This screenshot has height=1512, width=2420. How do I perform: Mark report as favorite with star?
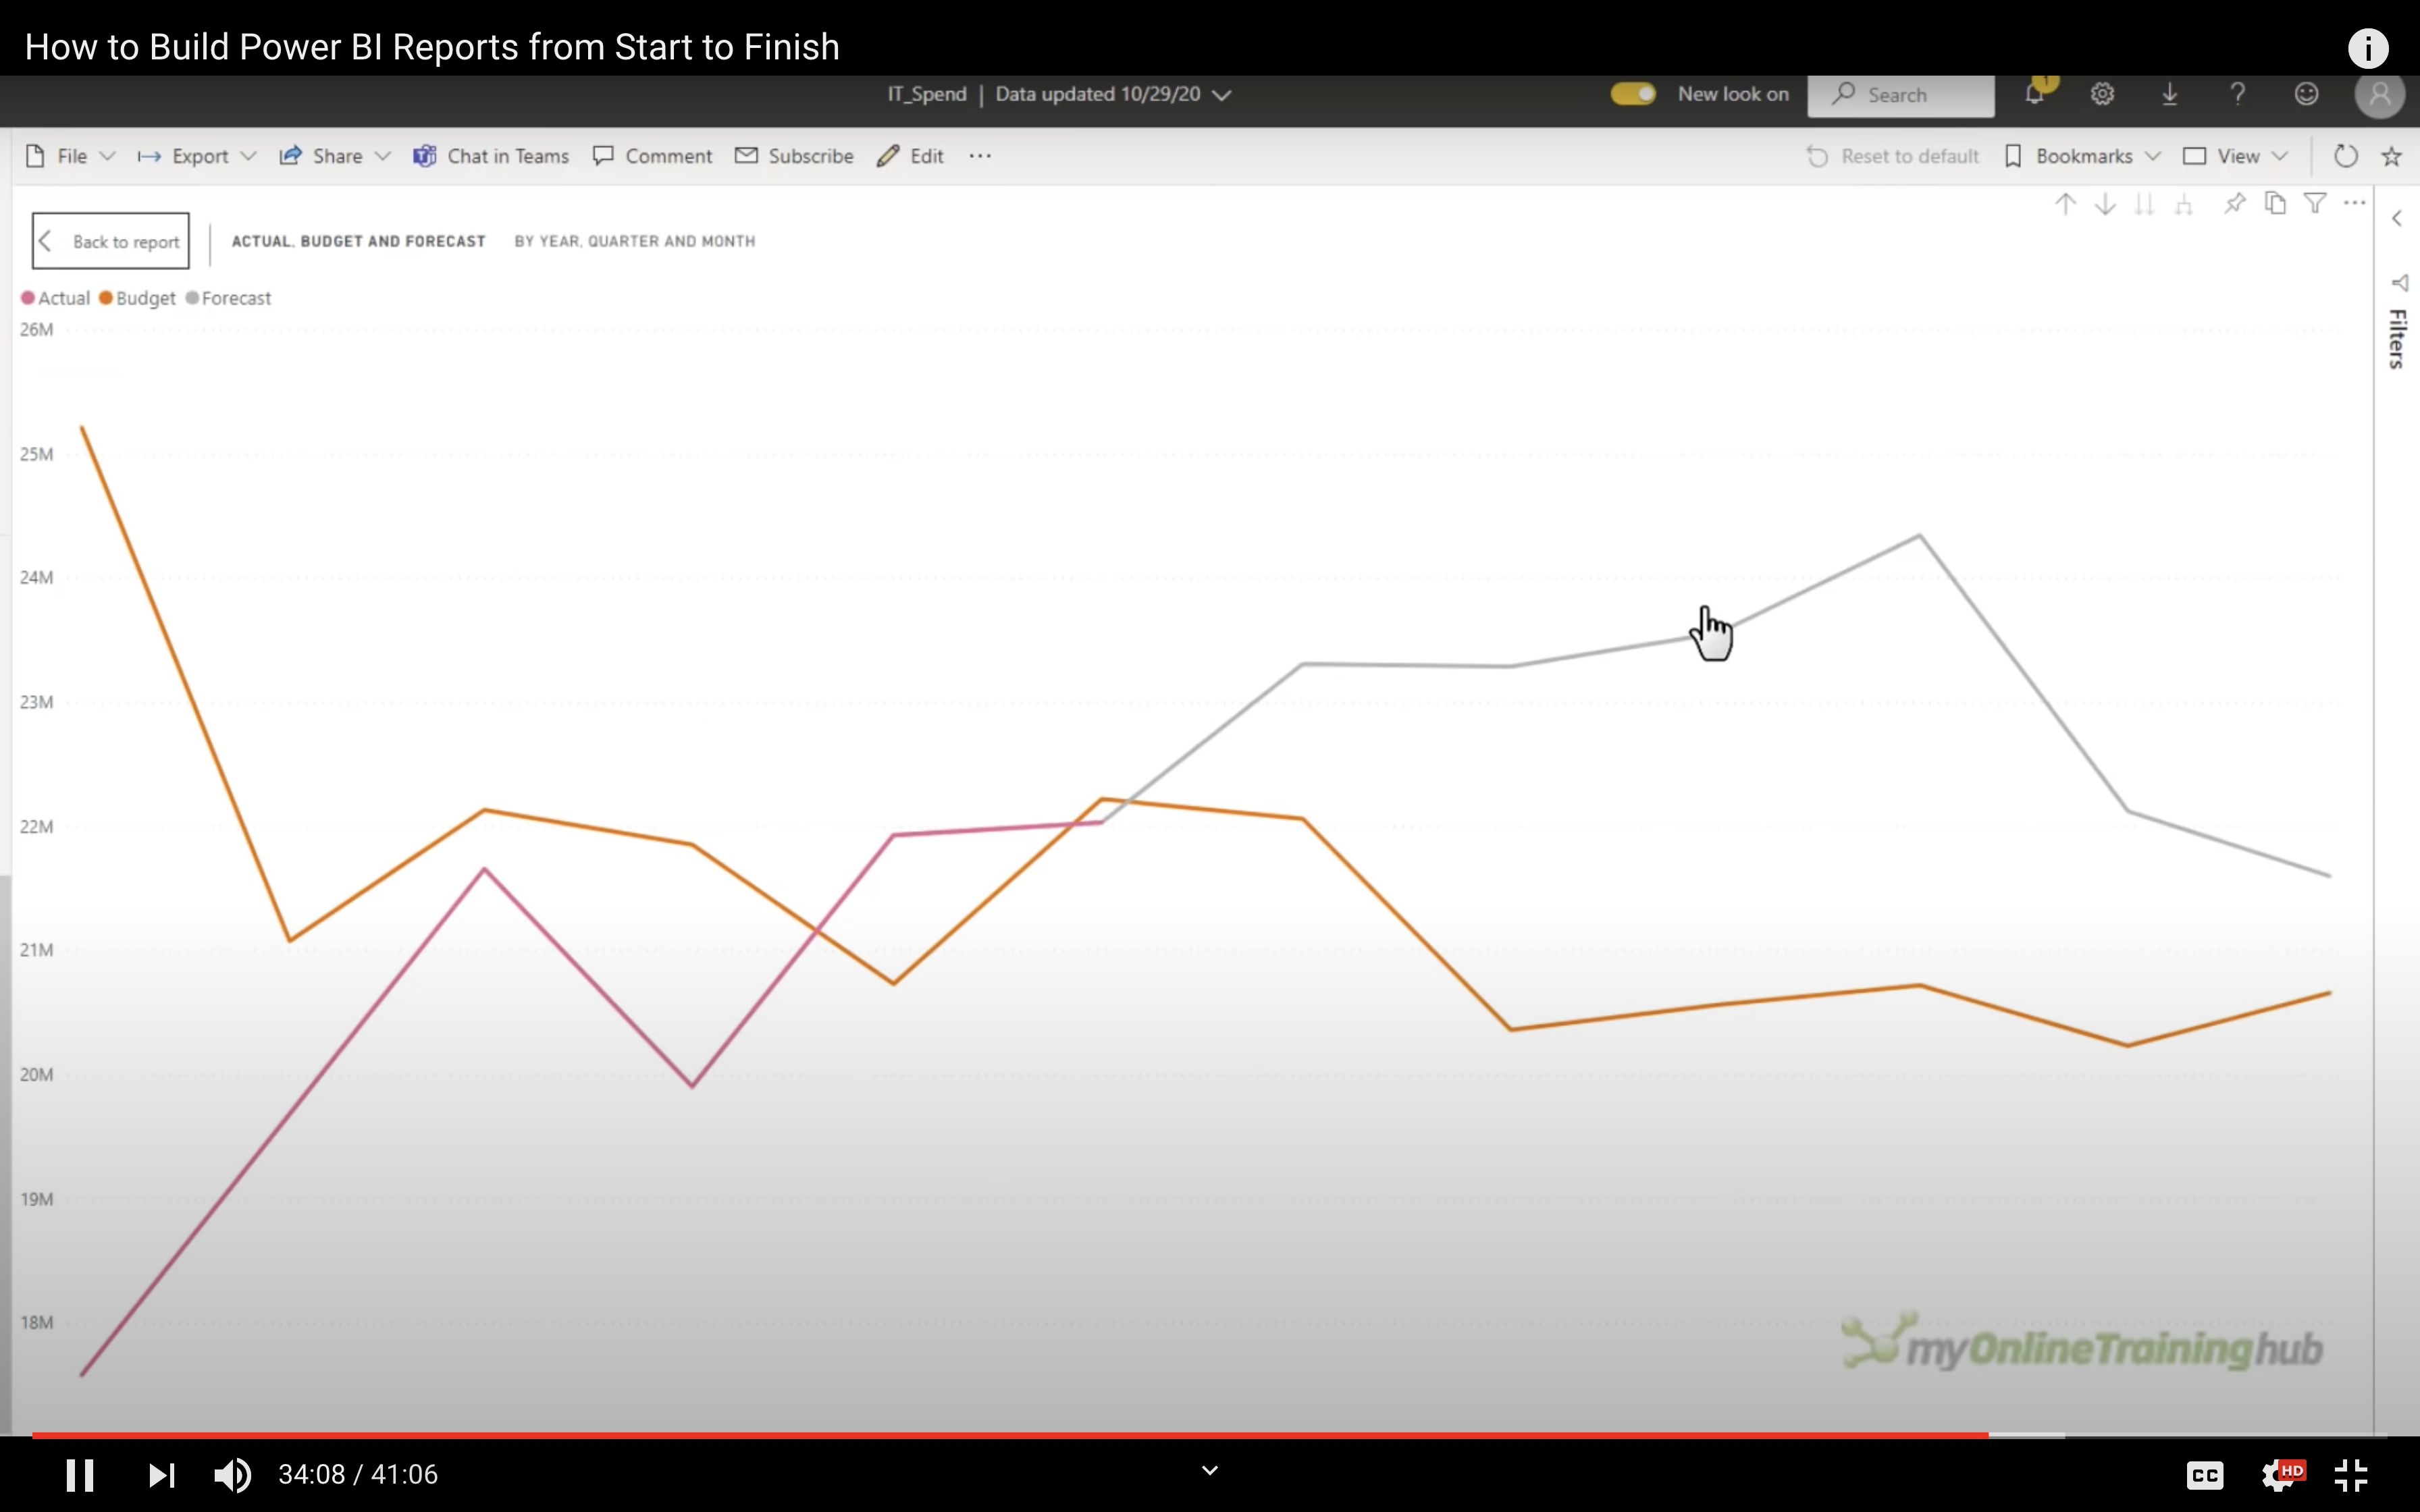[2391, 156]
